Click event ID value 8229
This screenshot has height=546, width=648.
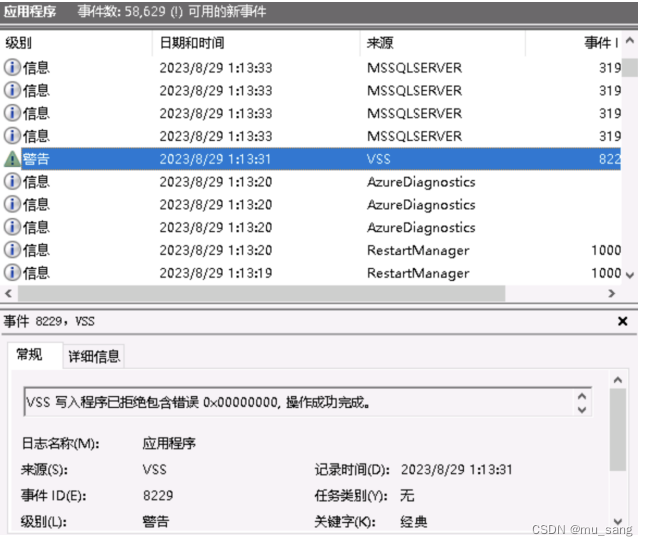[158, 495]
